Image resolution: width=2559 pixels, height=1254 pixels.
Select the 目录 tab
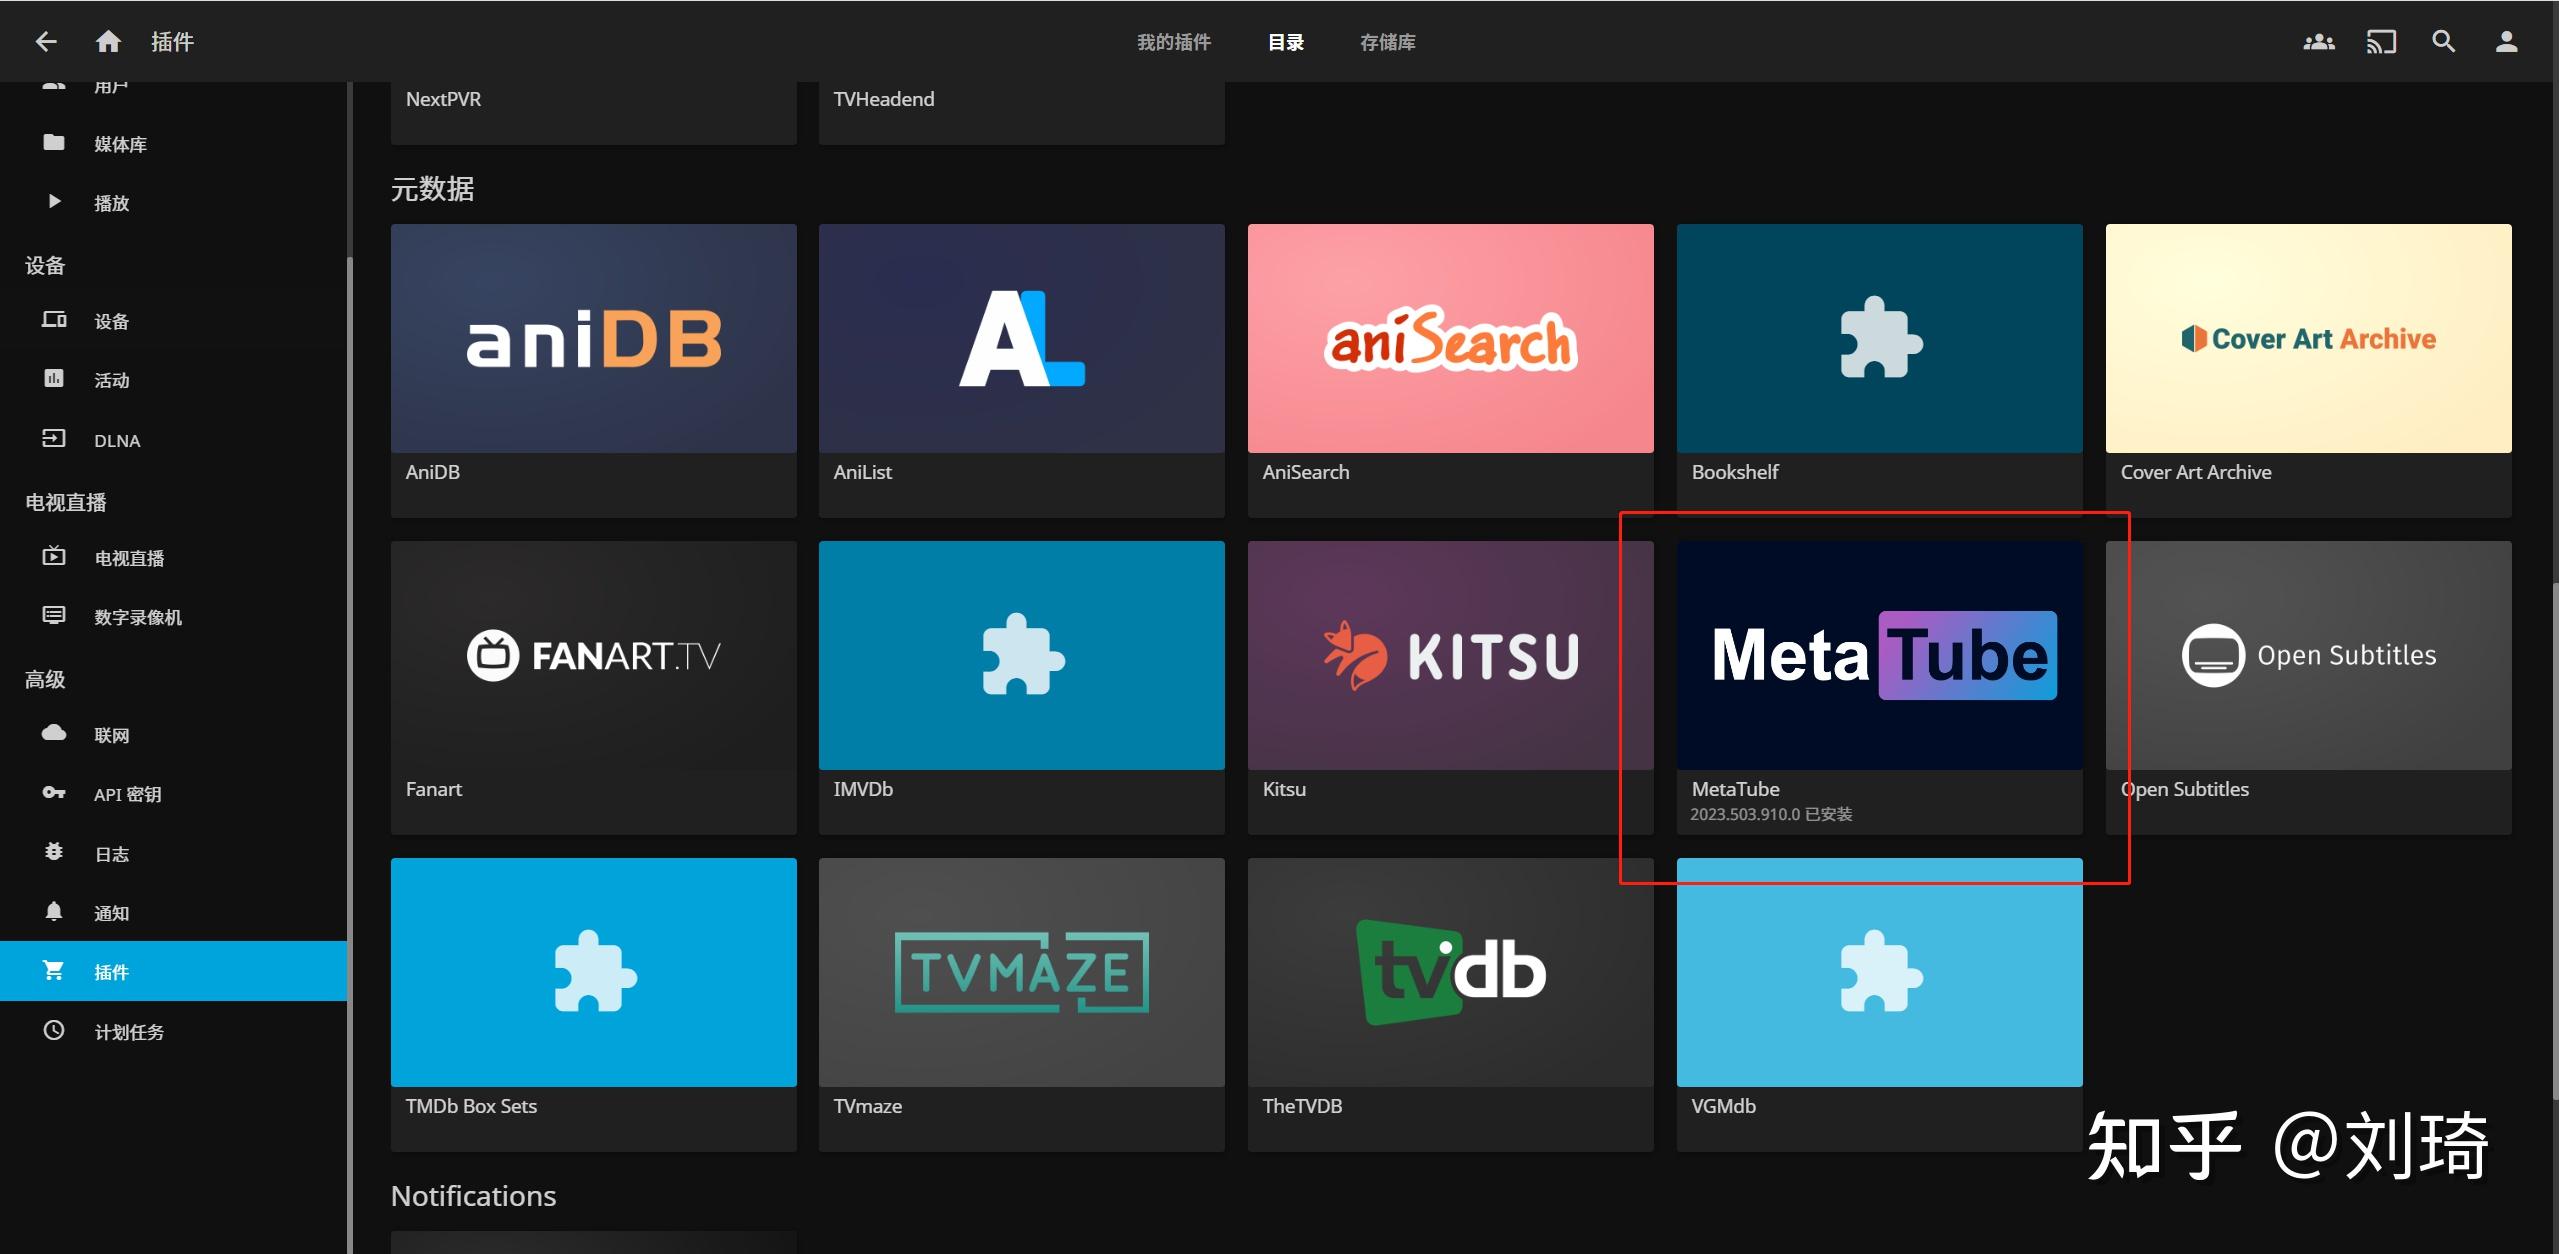1285,42
